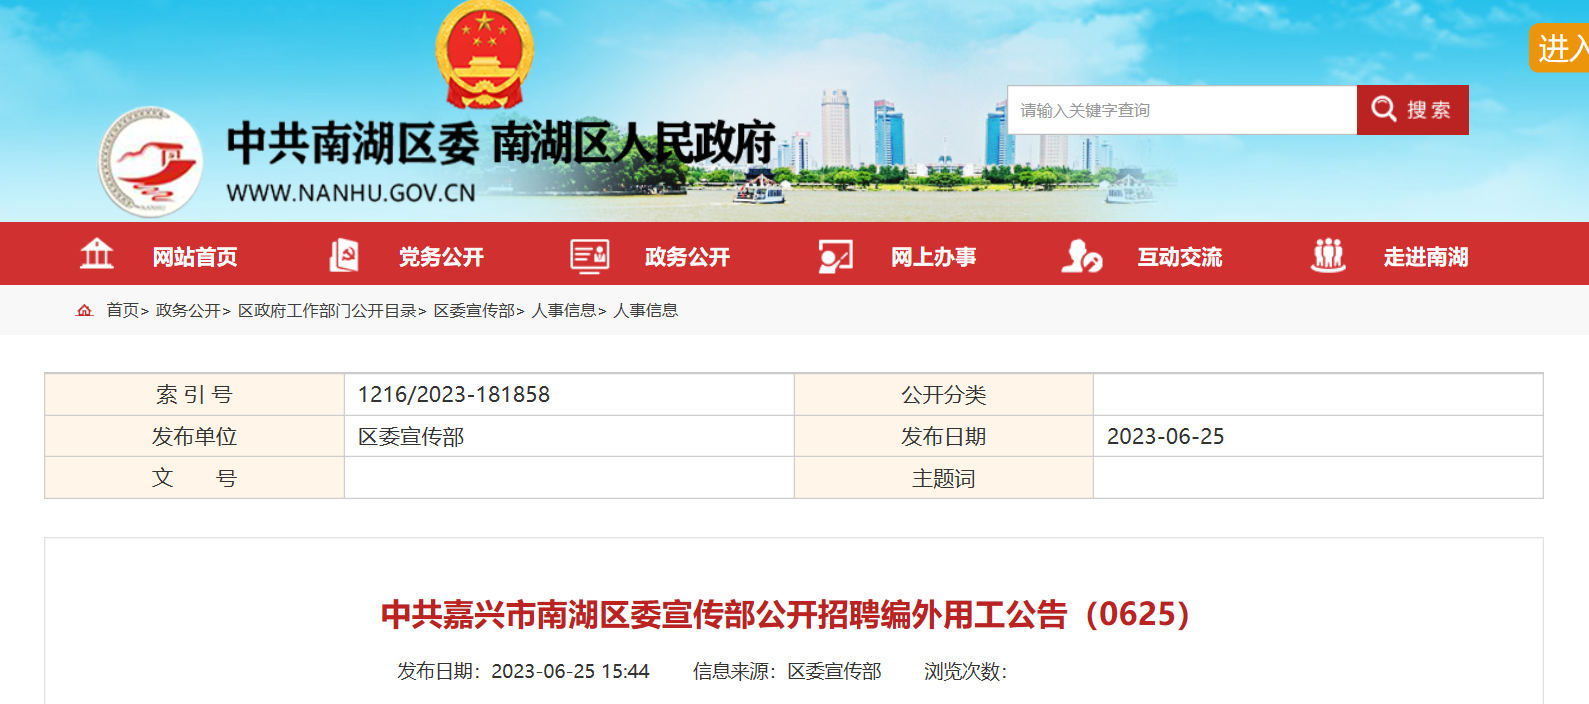Click the 文号 table label

(x=194, y=478)
